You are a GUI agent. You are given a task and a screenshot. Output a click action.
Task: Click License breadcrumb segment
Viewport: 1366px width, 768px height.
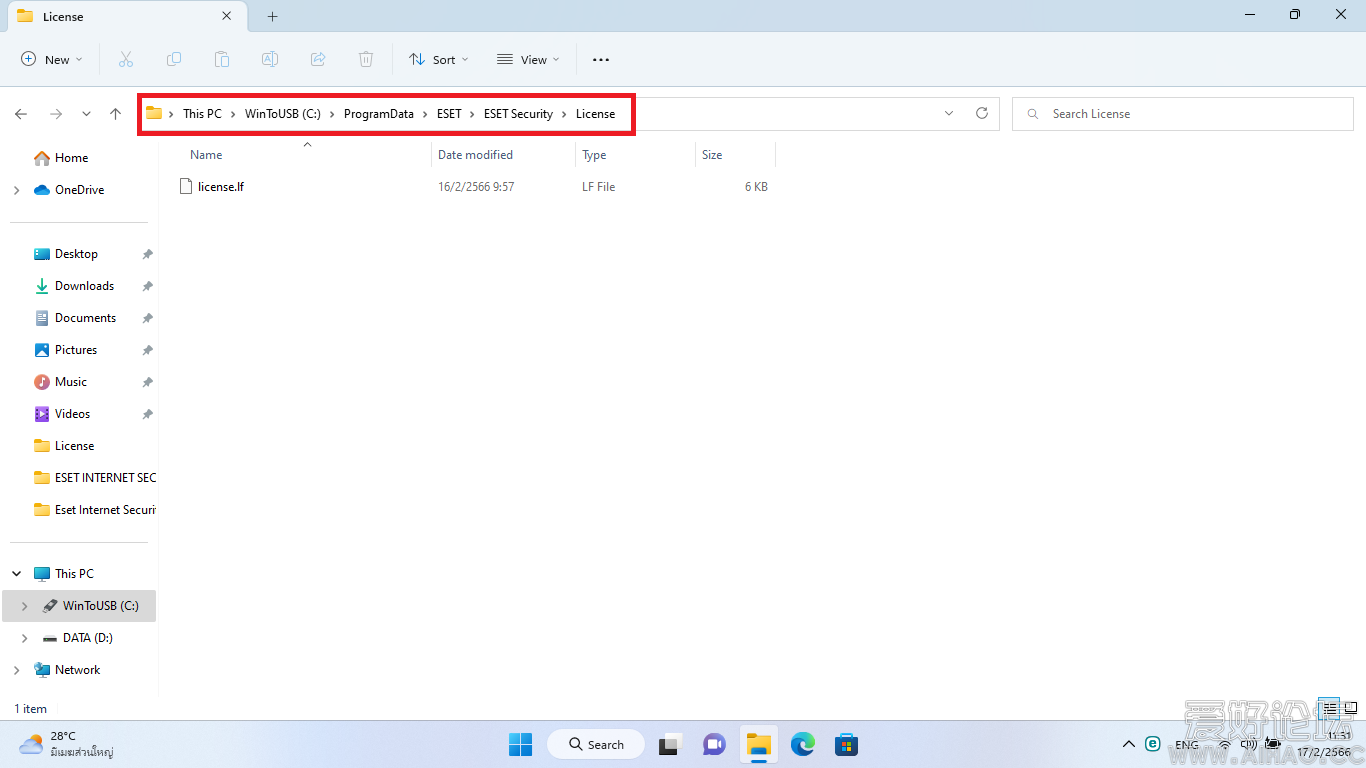(595, 114)
